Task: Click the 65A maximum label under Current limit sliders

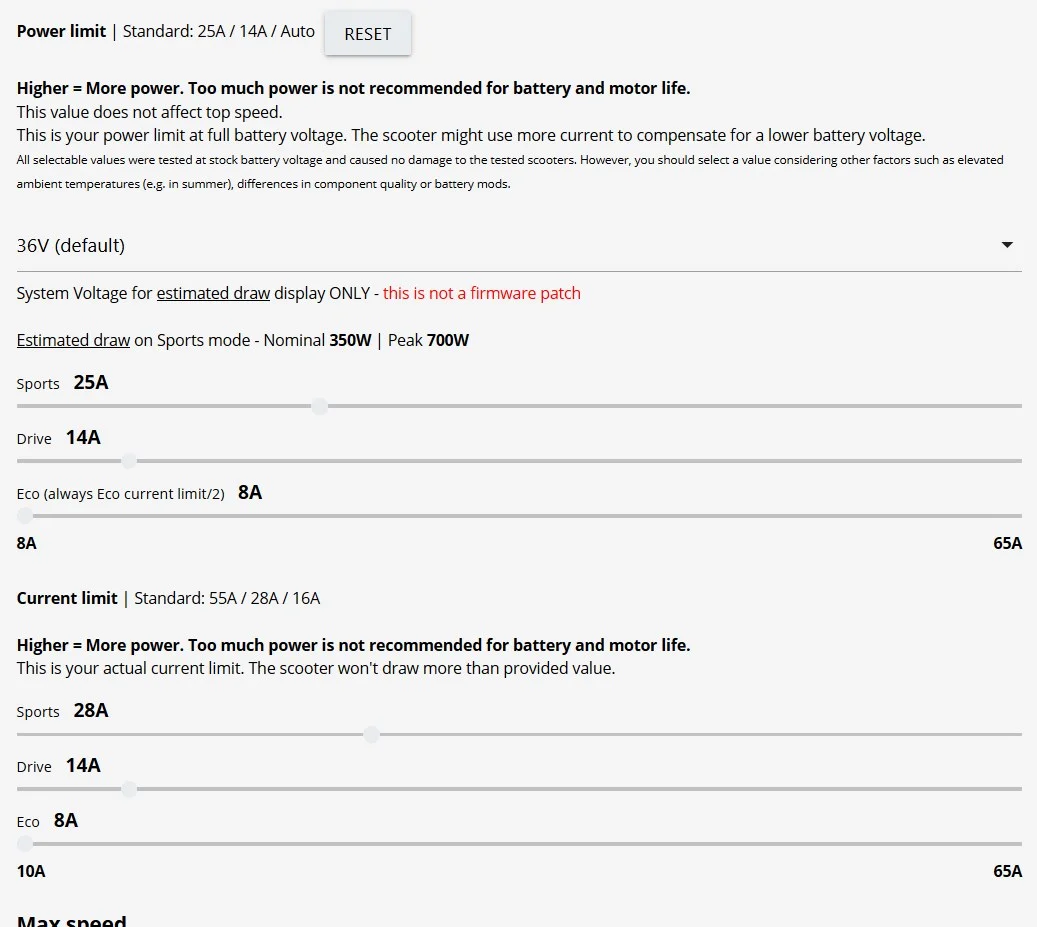Action: point(1007,871)
